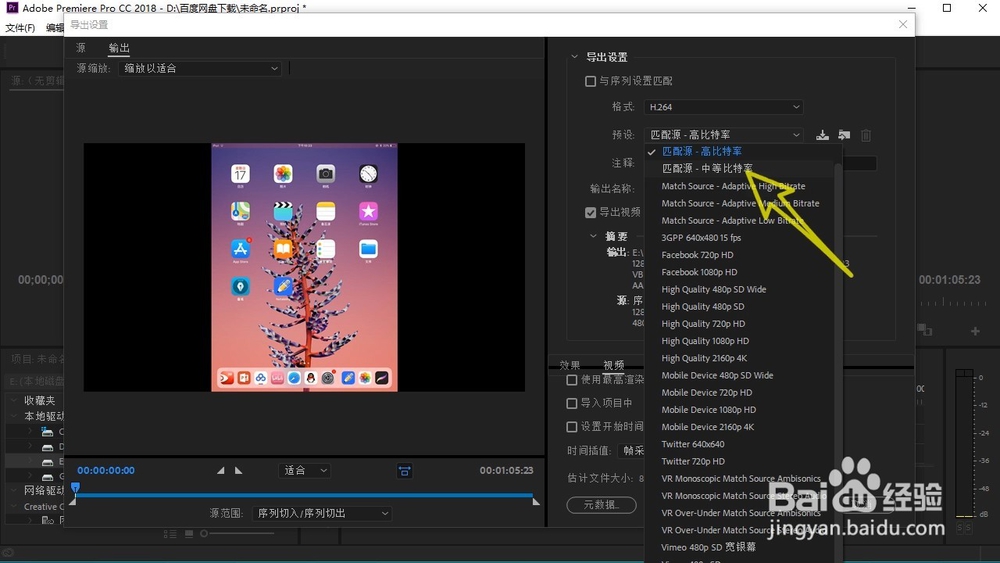
Task: Open the 源范围 序列切入/序列切出 dropdown
Action: [322, 513]
